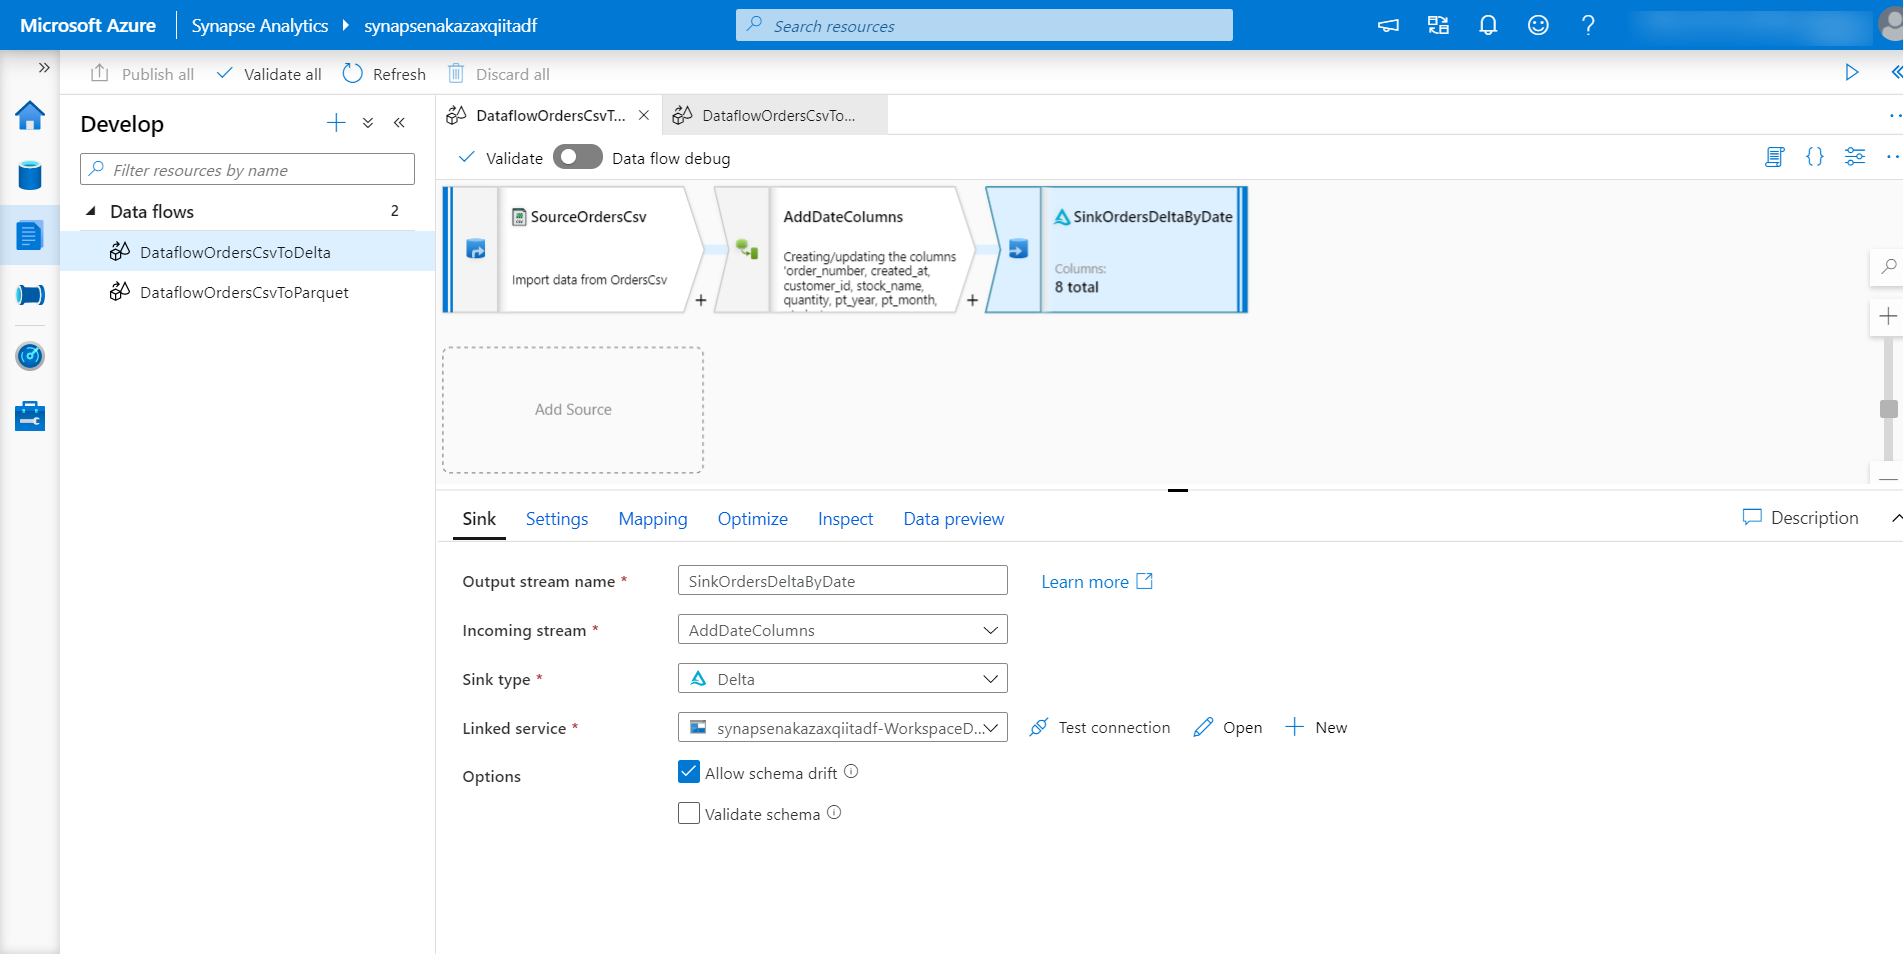Open the canvas search magnifier icon
Image resolution: width=1903 pixels, height=954 pixels.
(1888, 267)
